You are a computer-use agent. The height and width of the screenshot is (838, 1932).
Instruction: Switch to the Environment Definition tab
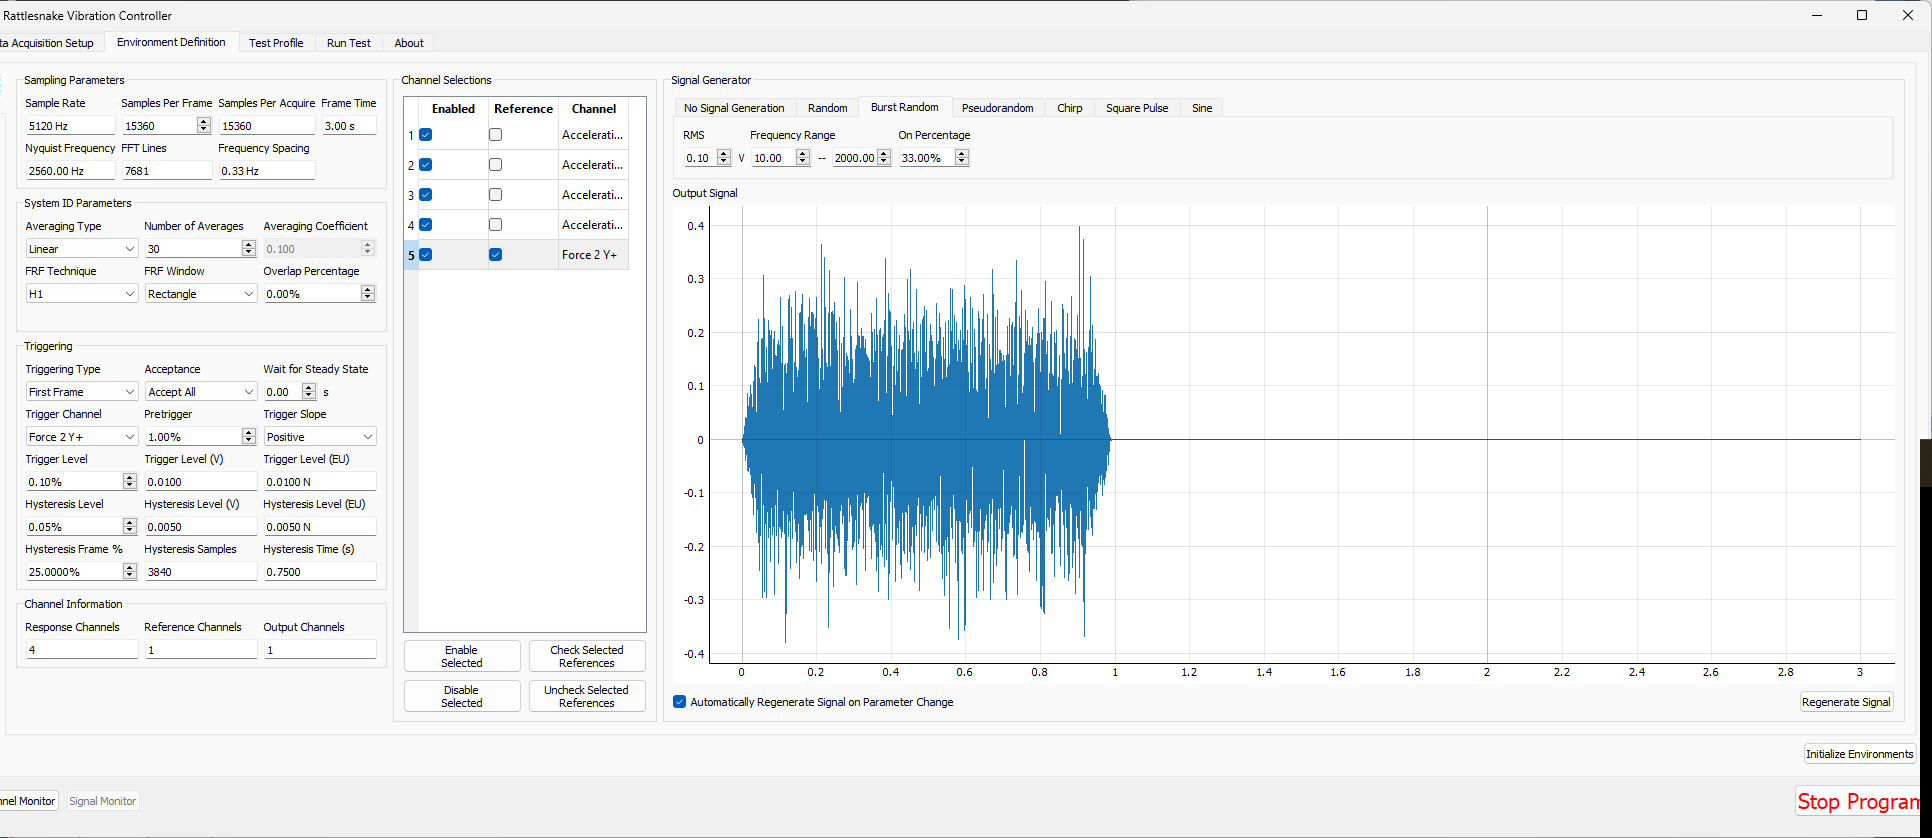pos(171,42)
